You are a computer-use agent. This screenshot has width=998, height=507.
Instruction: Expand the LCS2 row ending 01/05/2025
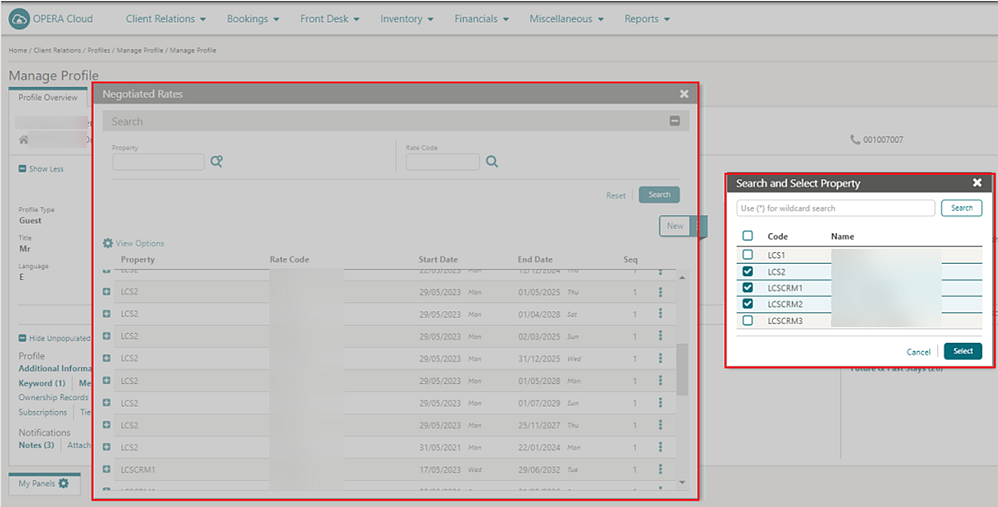click(x=106, y=291)
